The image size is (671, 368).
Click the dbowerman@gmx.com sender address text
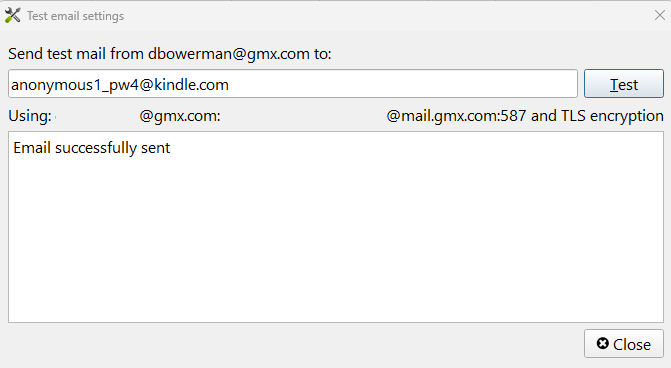[x=229, y=54]
